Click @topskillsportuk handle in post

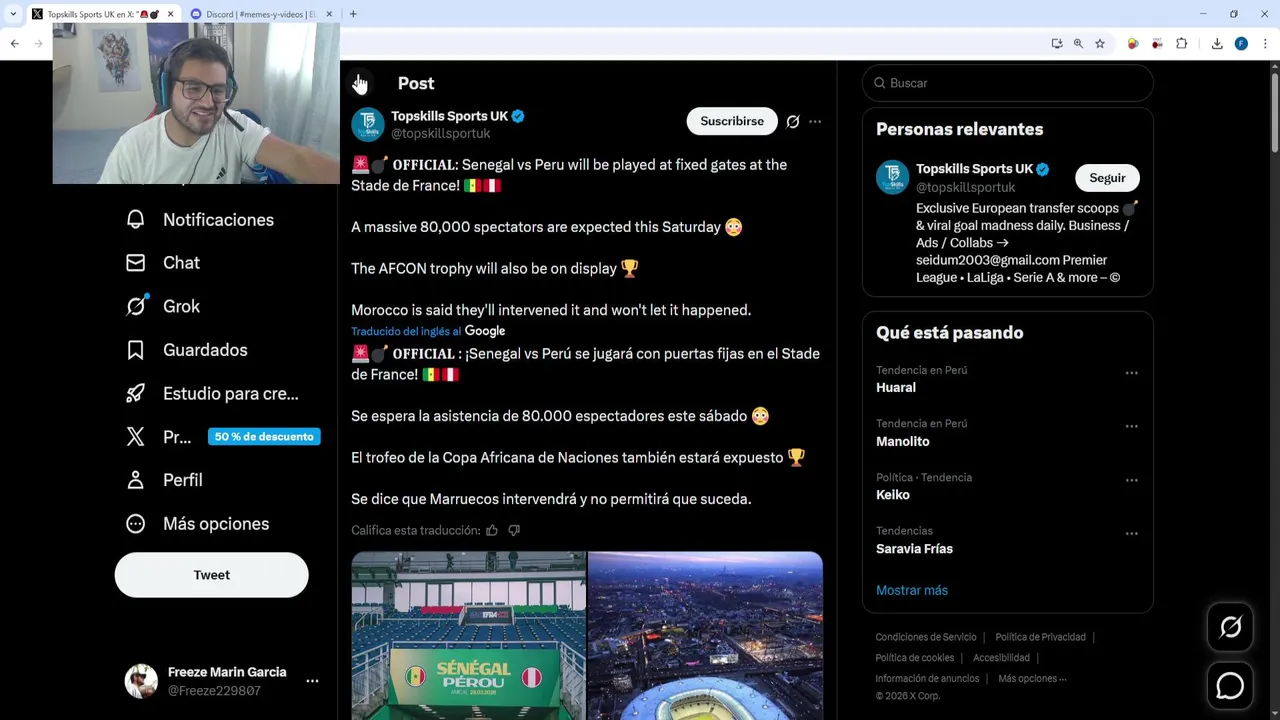[441, 133]
